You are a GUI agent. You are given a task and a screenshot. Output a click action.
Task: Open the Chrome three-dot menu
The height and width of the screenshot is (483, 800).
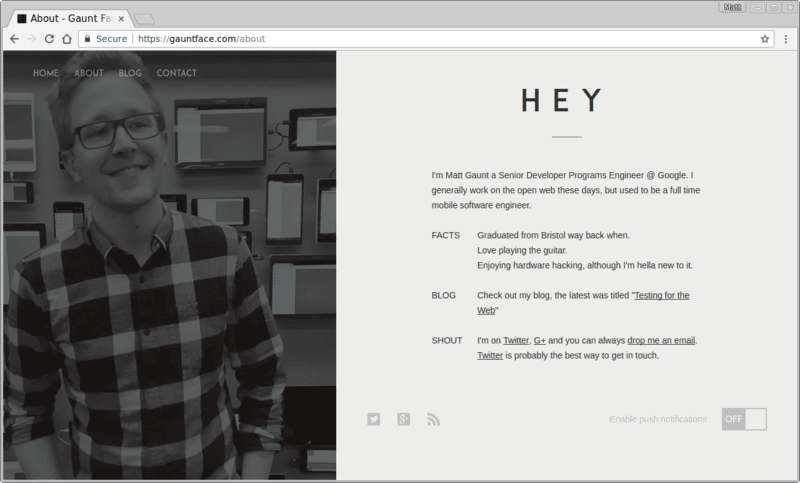pos(784,39)
